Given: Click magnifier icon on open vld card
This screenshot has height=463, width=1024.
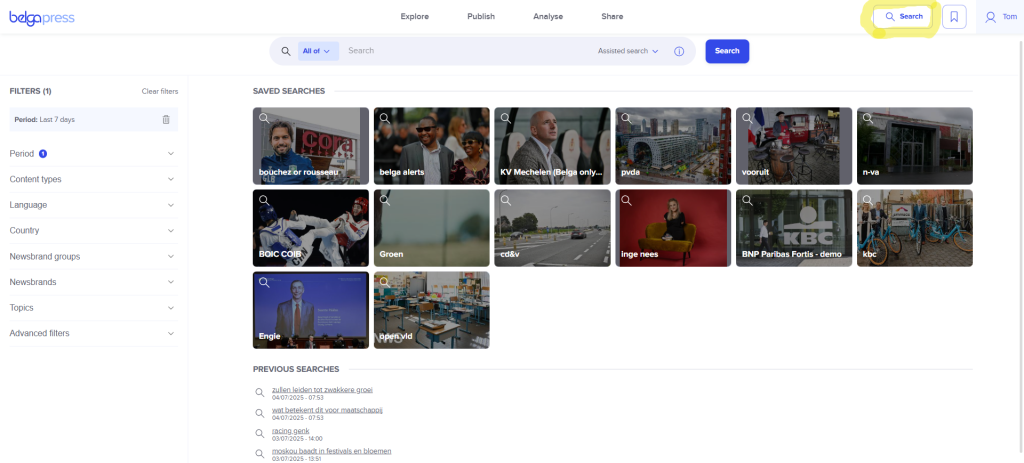Looking at the screenshot, I should tap(385, 282).
